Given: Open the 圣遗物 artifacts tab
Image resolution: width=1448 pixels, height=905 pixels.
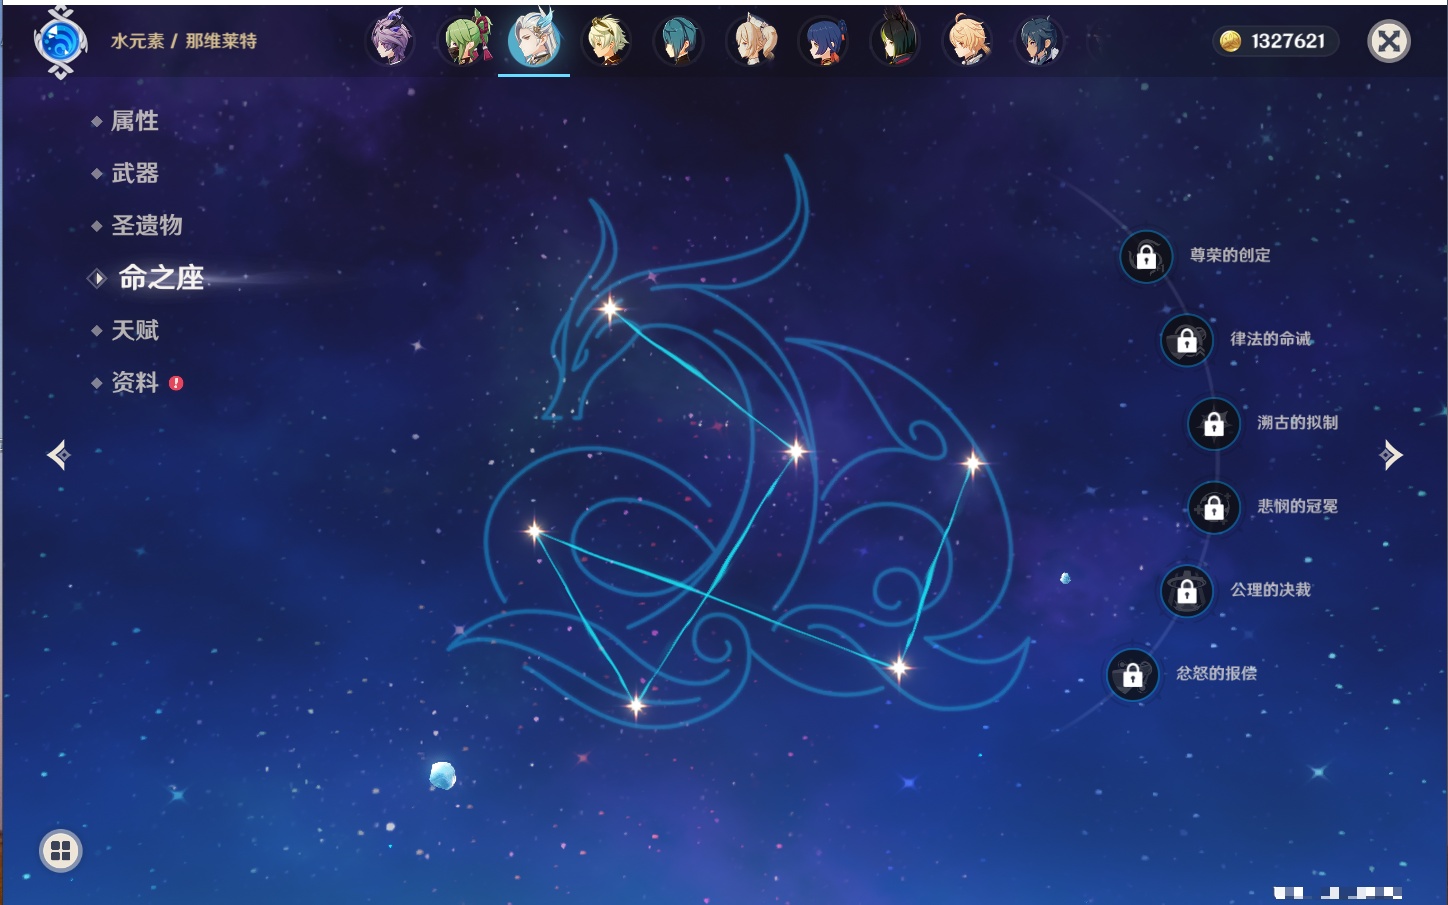Looking at the screenshot, I should pyautogui.click(x=146, y=225).
